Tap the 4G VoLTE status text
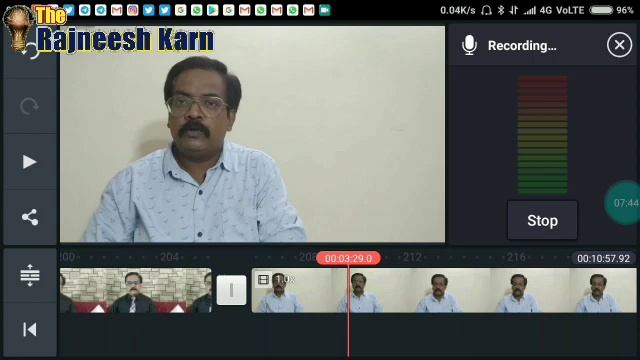640x360 pixels. tap(562, 10)
